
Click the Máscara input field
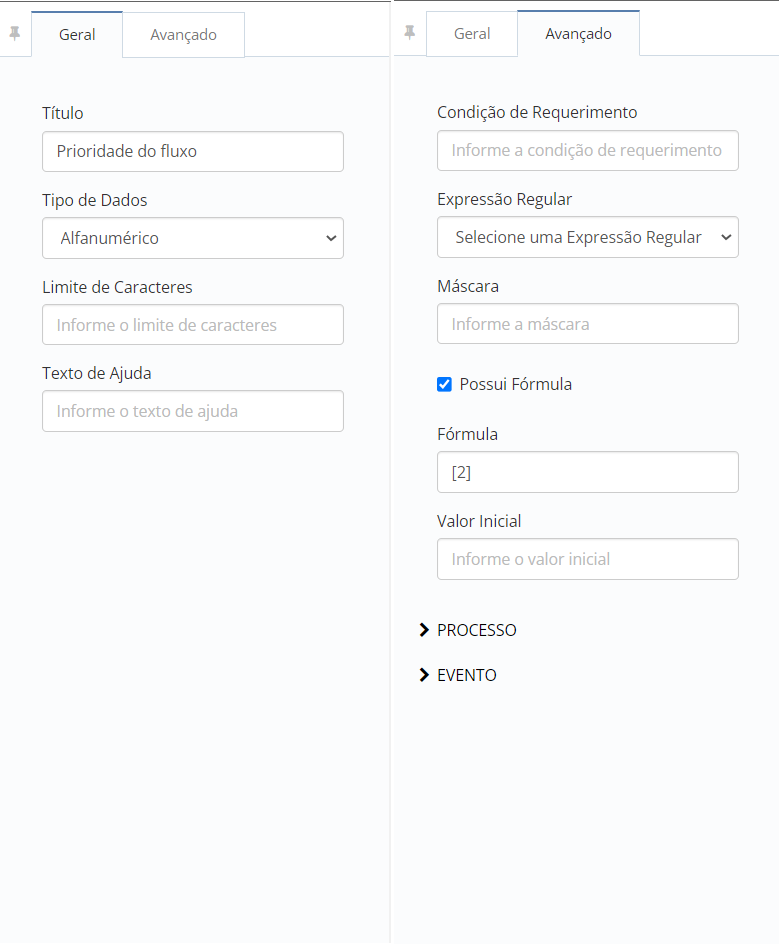coord(587,323)
